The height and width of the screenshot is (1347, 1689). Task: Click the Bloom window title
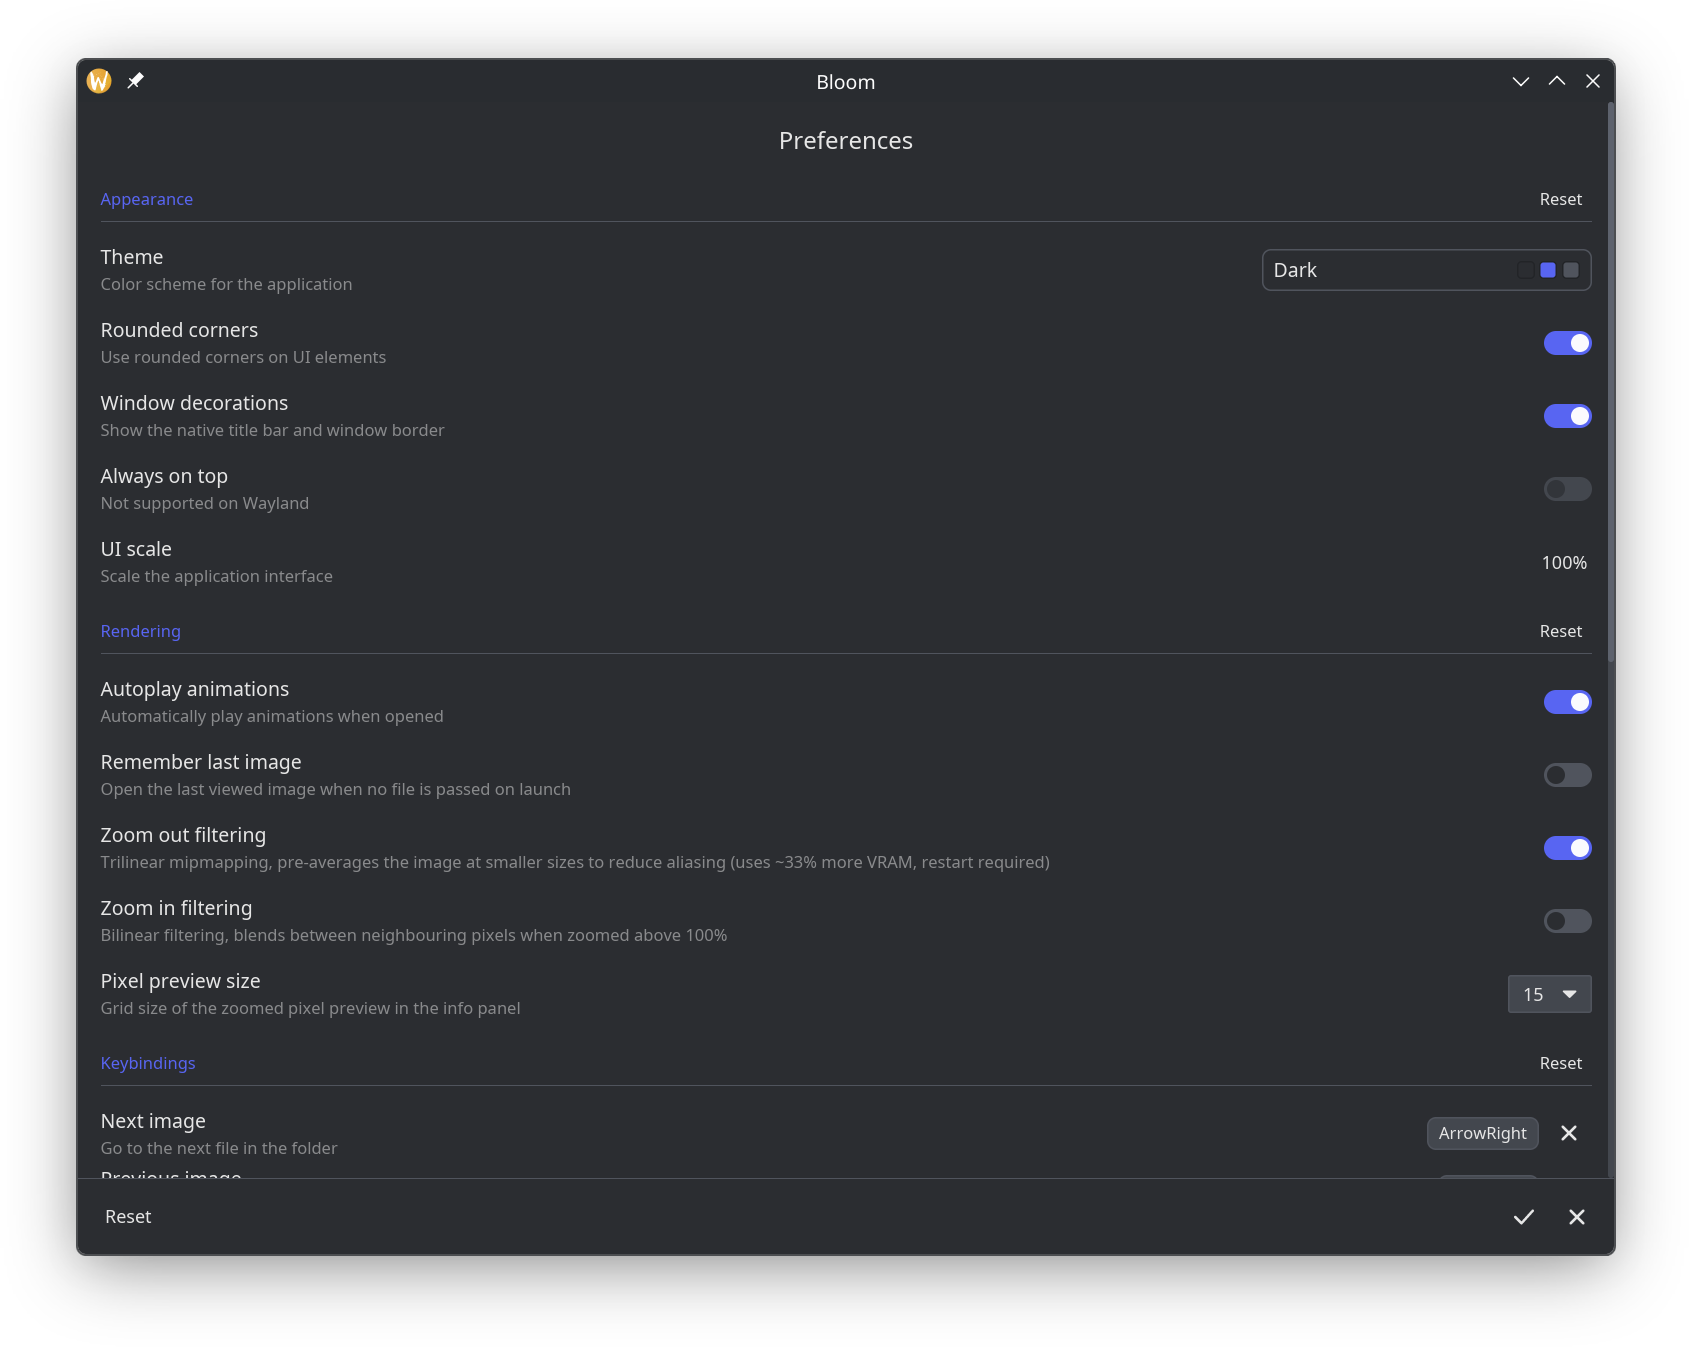pos(845,82)
